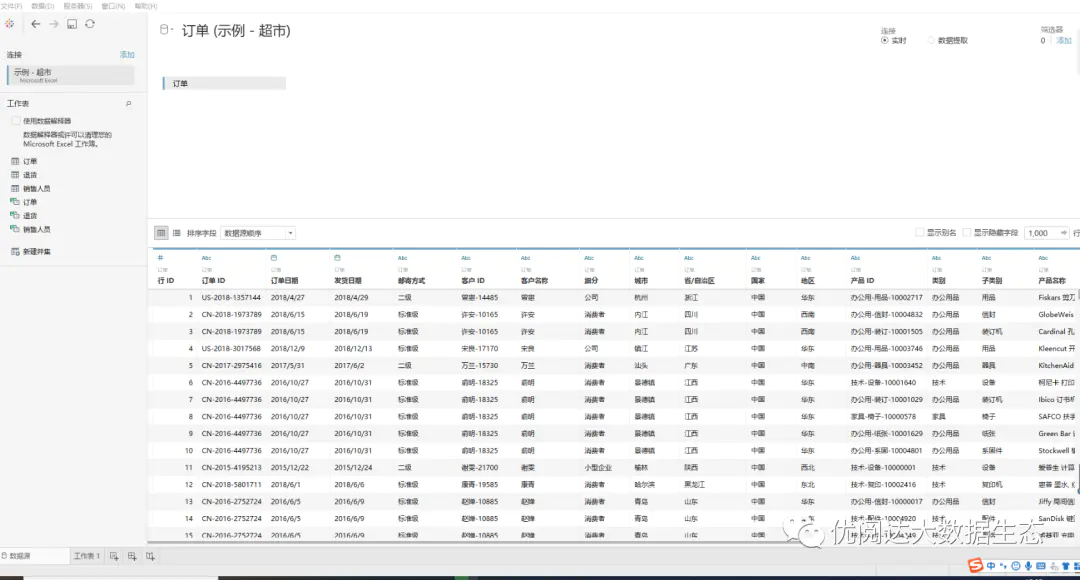Open the 窗口(N) menu
Viewport: 1080px width, 580px height.
pyautogui.click(x=113, y=6)
